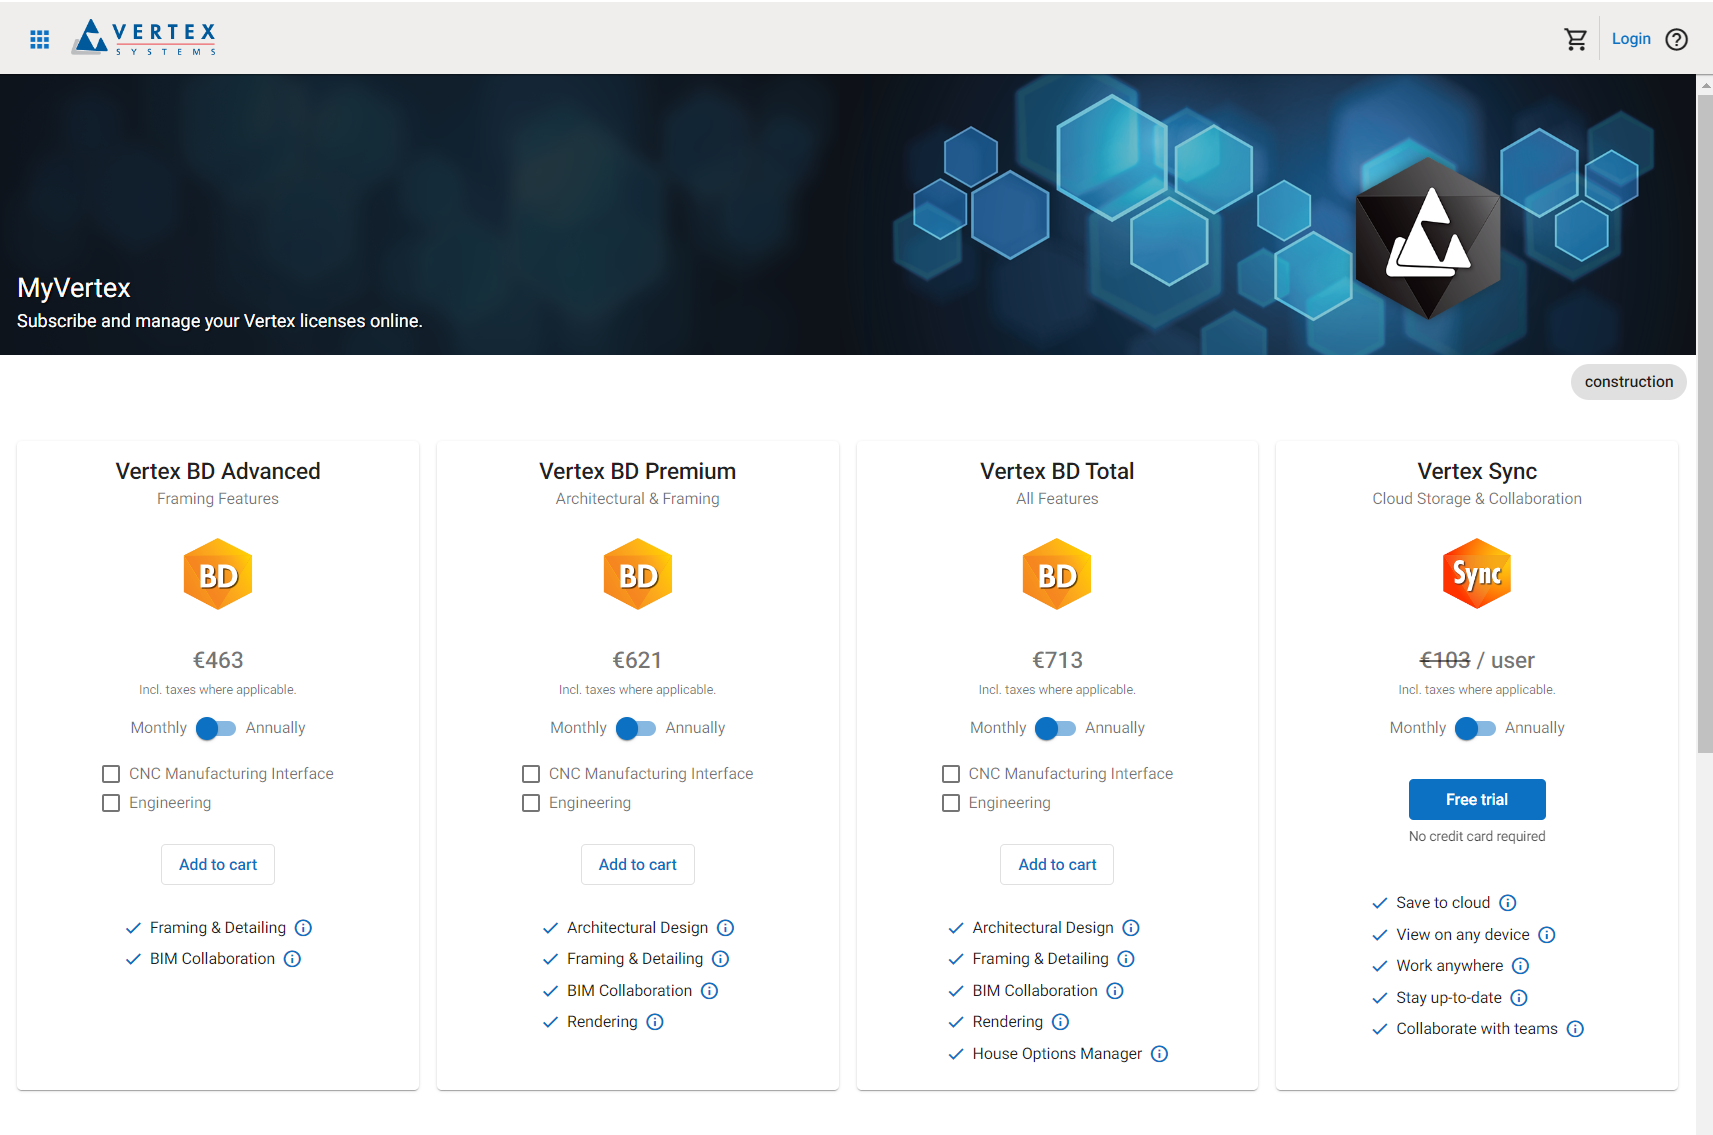Click the €713 price text

point(1057,660)
